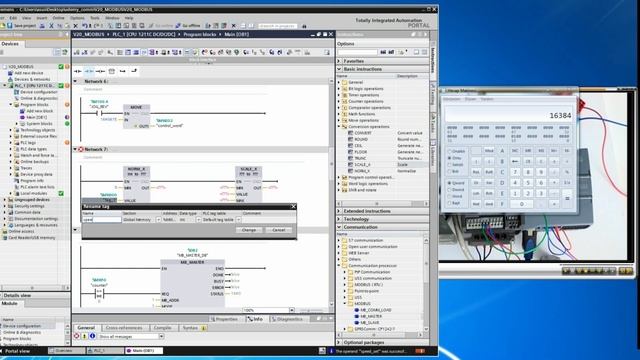Open the Edit menu in TIA Portal
640x360 pixels.
[13, 18]
